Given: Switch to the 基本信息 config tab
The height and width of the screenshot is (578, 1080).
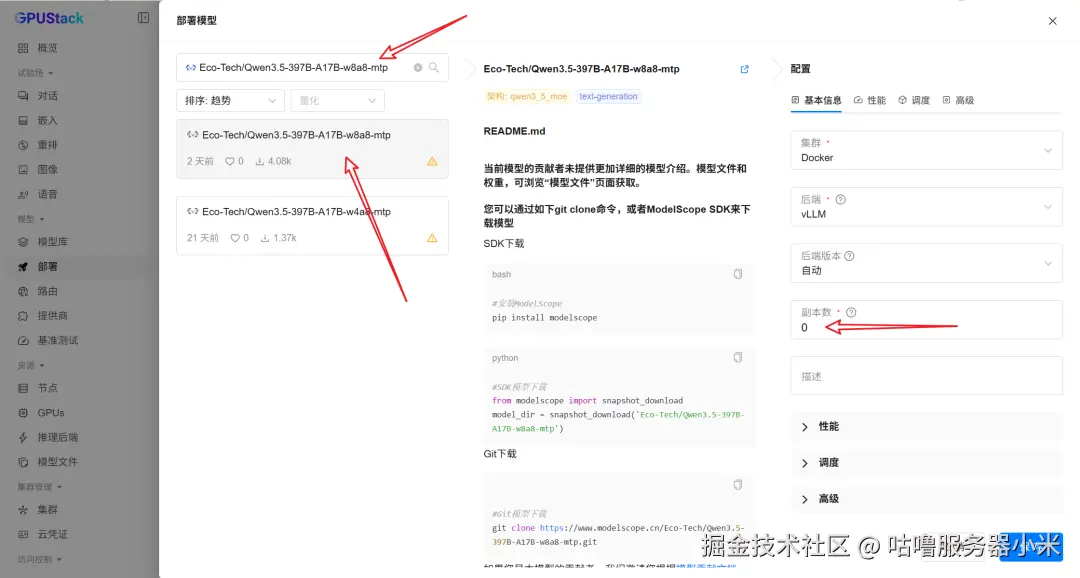Looking at the screenshot, I should pos(816,101).
